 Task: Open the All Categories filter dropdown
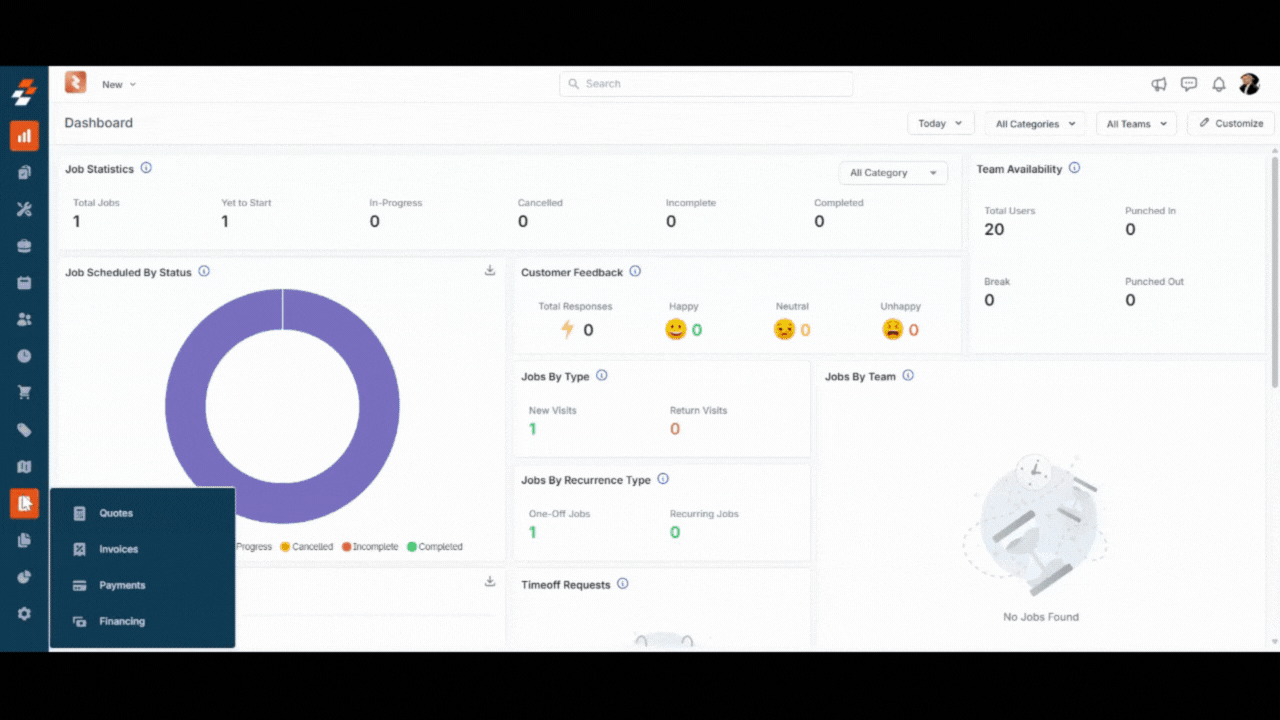1035,124
